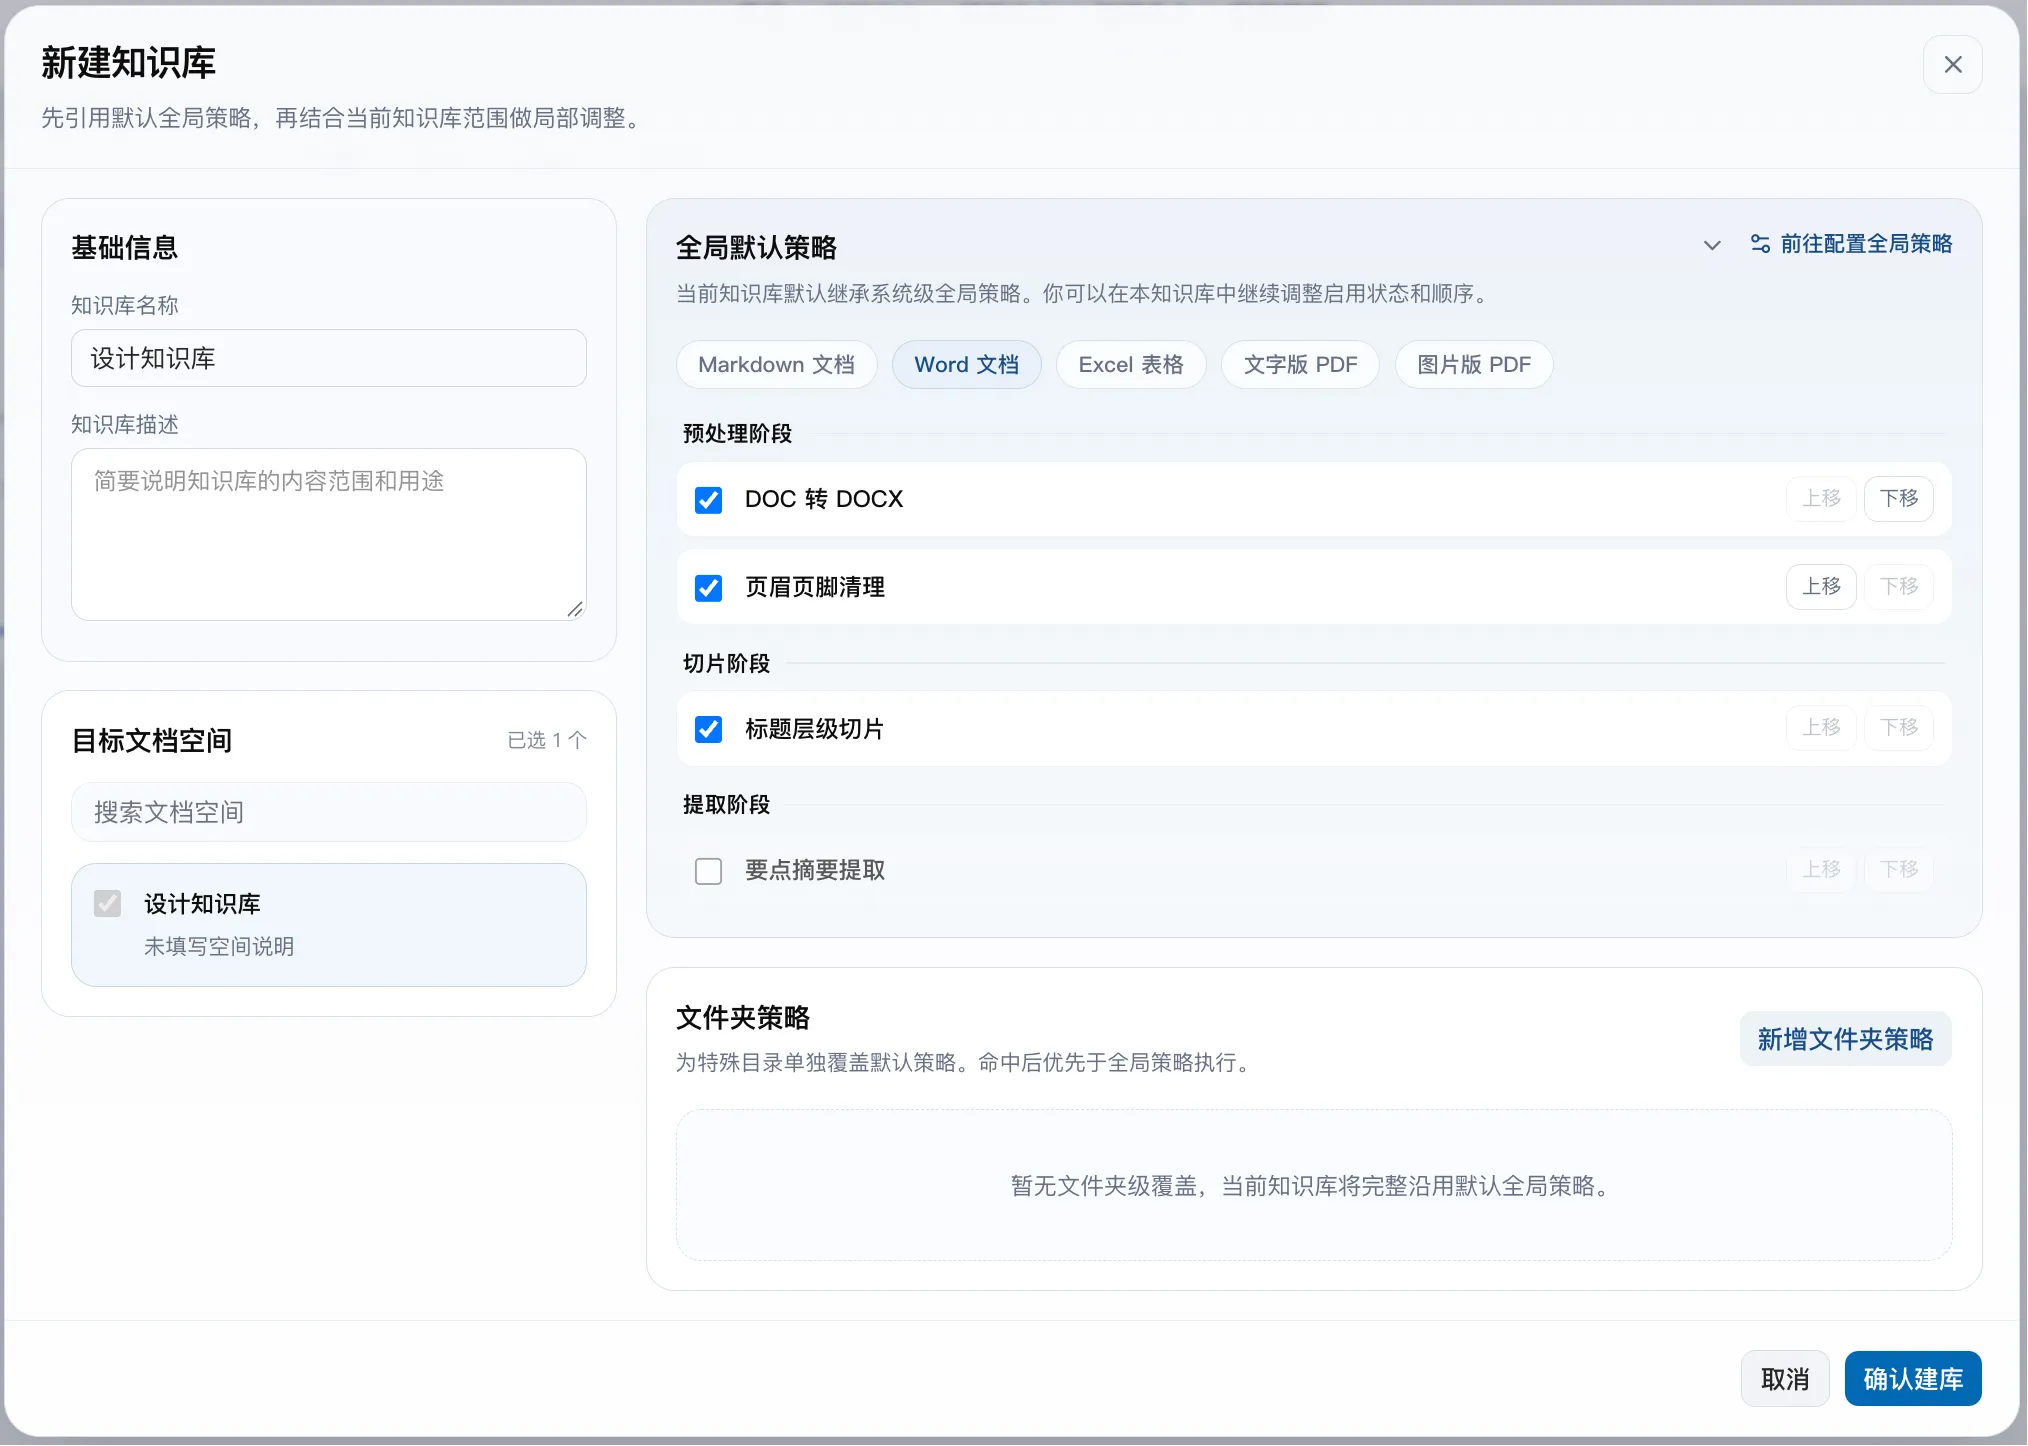Click 上移 for DOC 转 DOCX row
Screen dimensions: 2028x1446
click(x=1821, y=499)
